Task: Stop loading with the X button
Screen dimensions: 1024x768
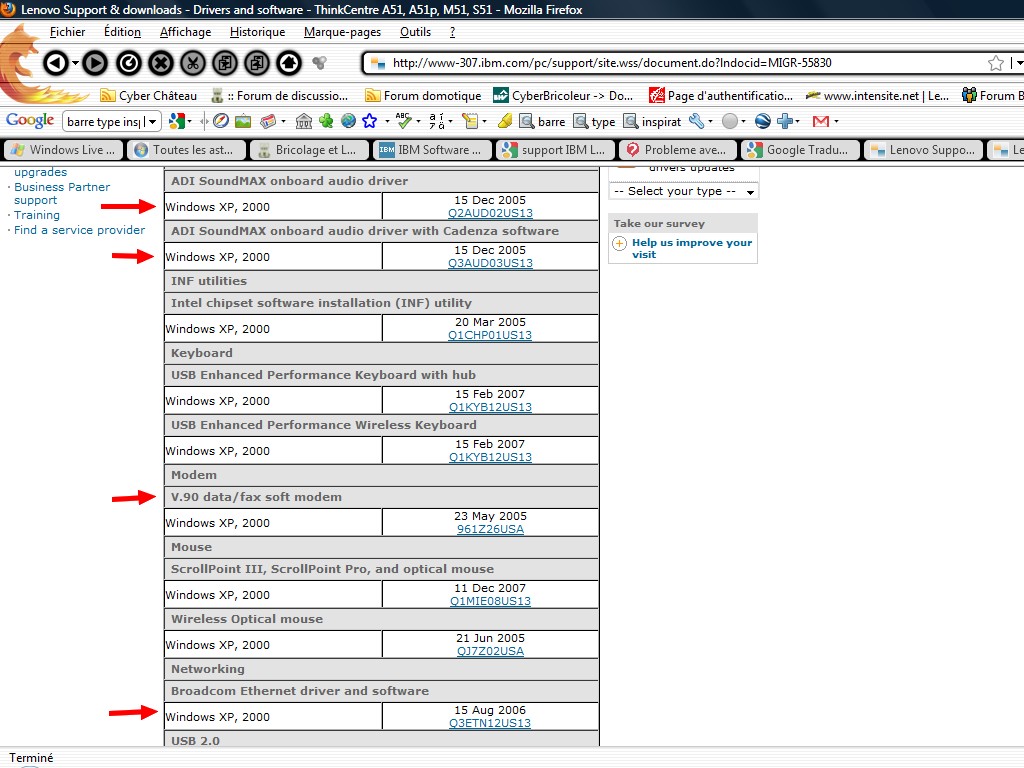Action: point(161,63)
